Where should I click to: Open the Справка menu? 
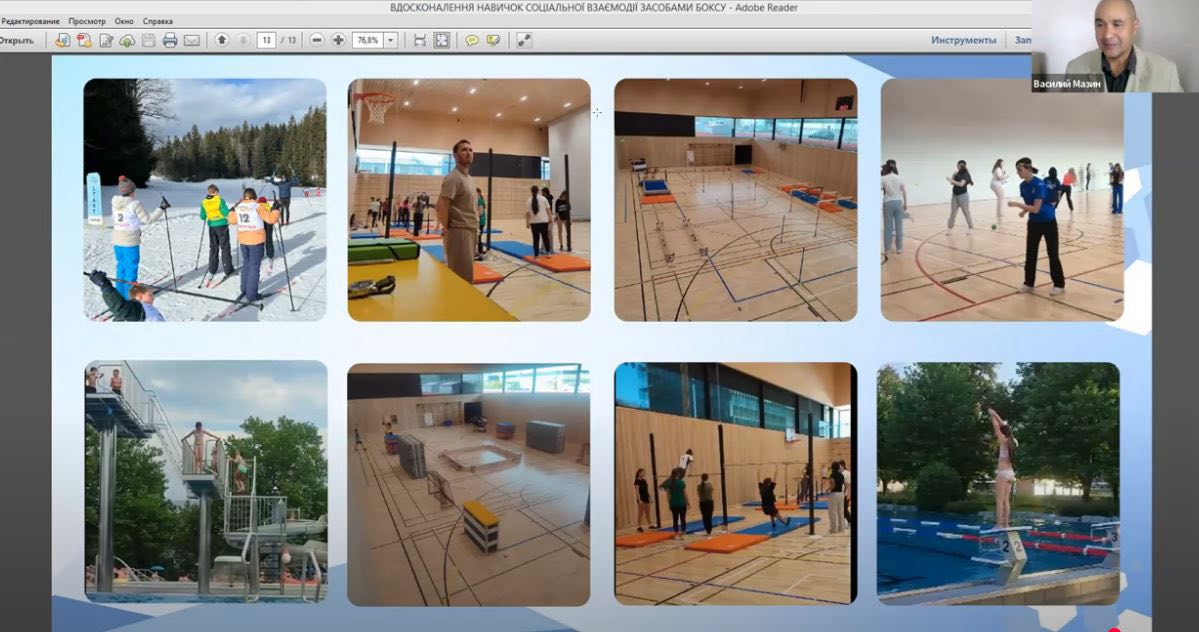pos(158,21)
